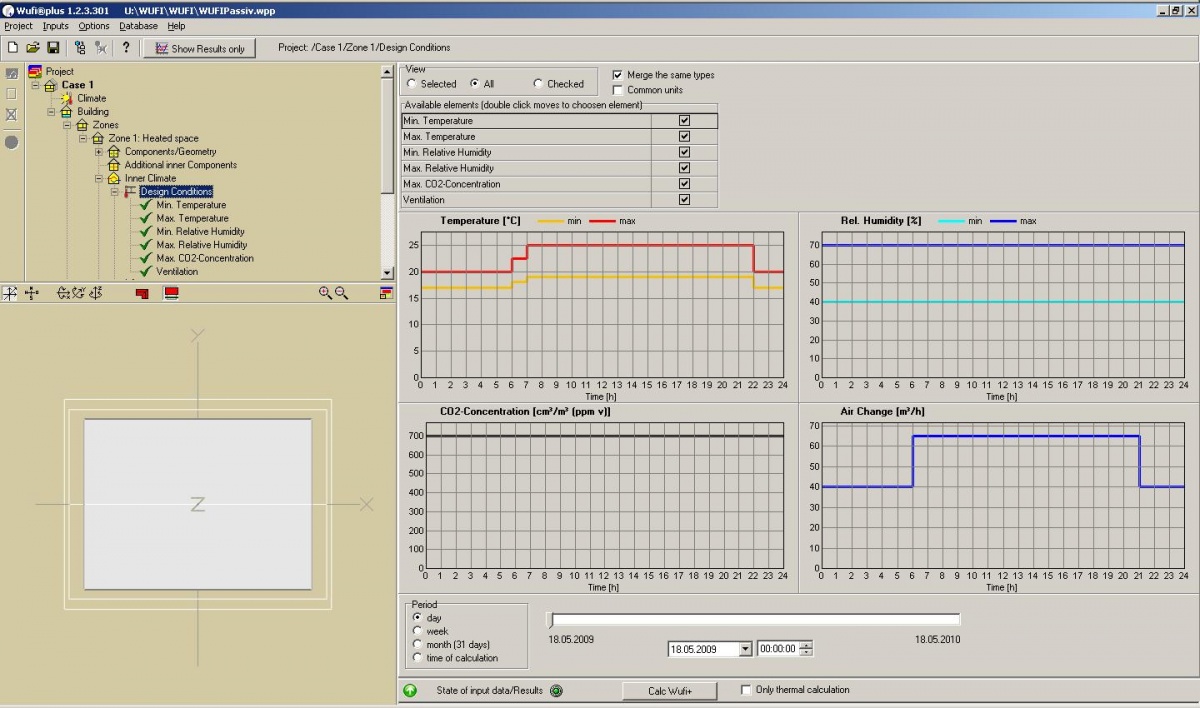Screen dimensions: 1200x708
Task: Open the Inputs menu
Action: click(x=55, y=26)
